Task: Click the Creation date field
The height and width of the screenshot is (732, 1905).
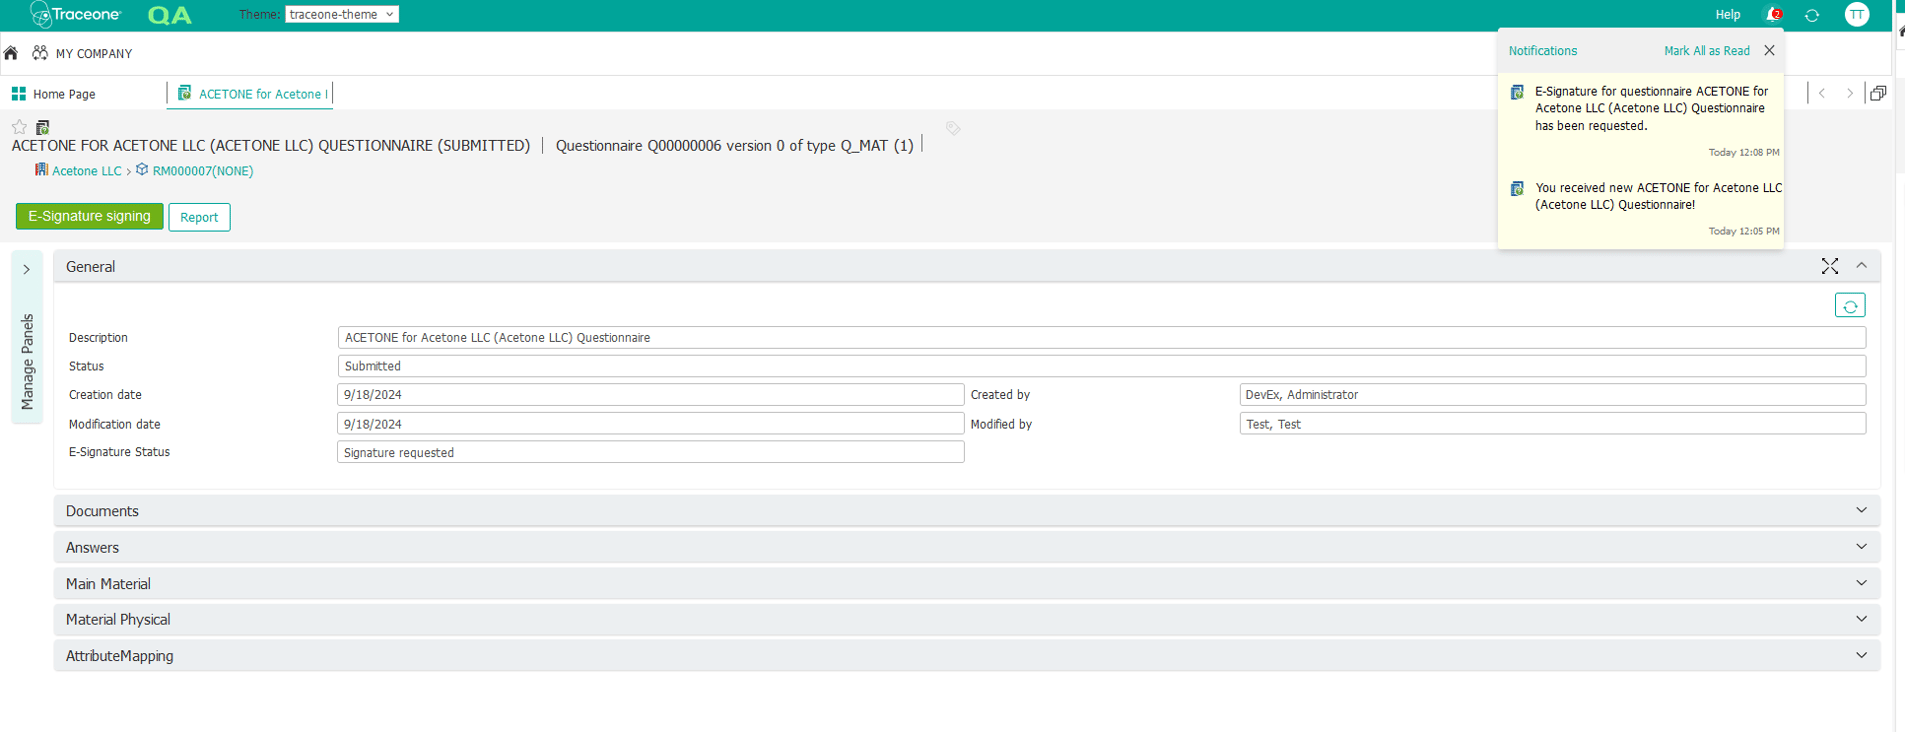Action: (x=650, y=395)
